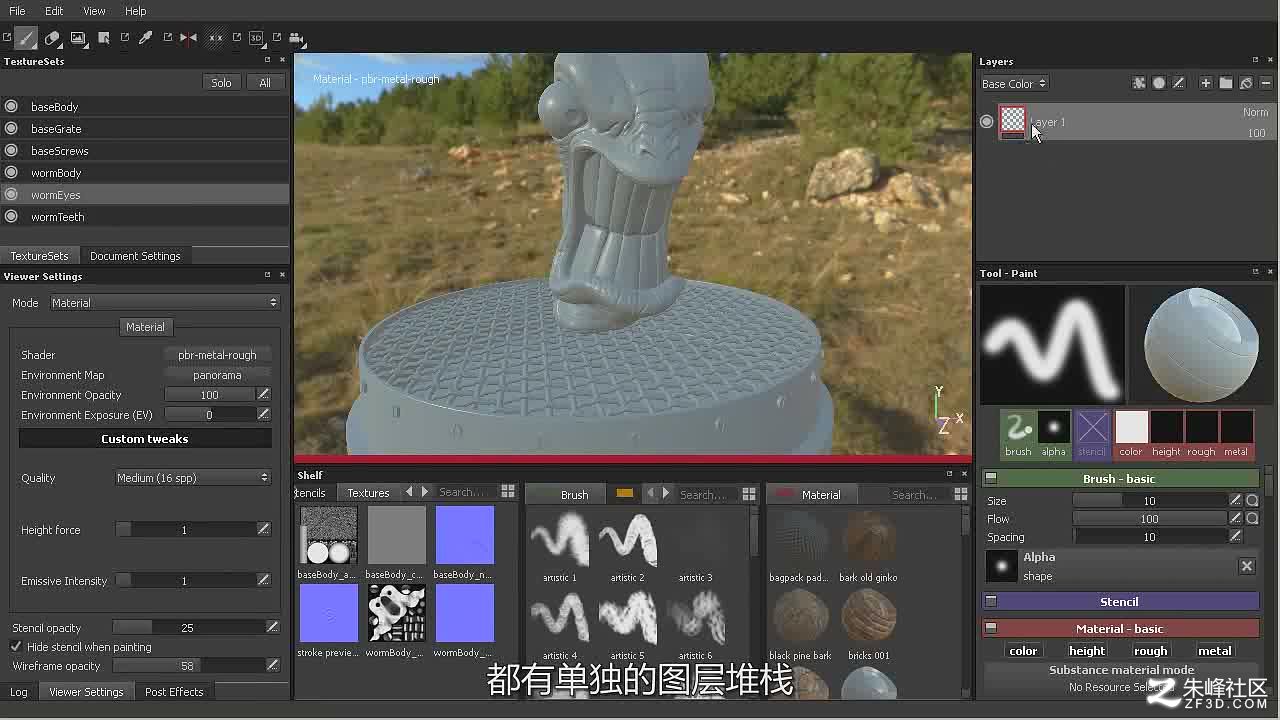Toggle visibility of baseBody texture set

11,106
